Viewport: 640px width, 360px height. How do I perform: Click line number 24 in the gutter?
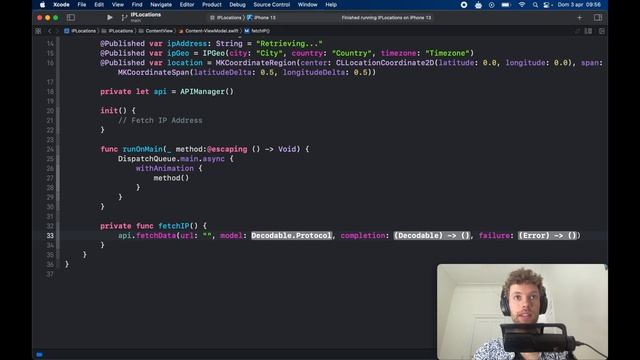(50, 149)
